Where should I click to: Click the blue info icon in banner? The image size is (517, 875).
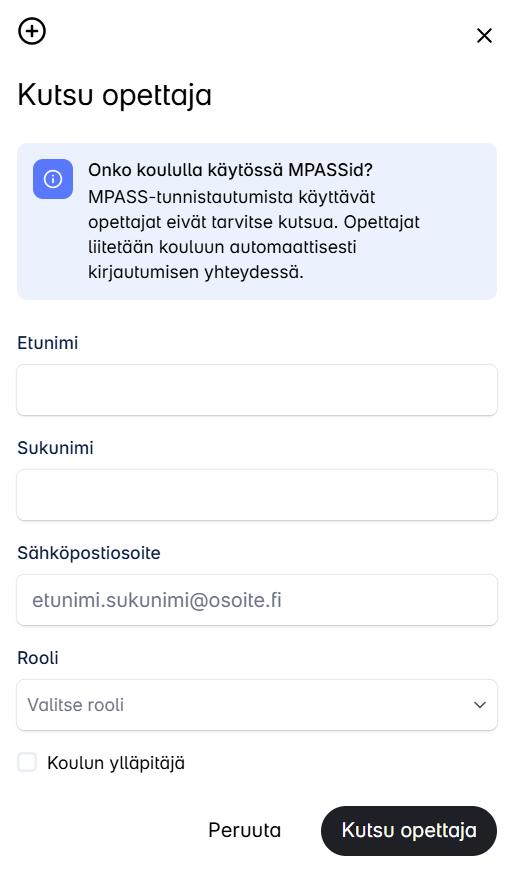point(53,179)
